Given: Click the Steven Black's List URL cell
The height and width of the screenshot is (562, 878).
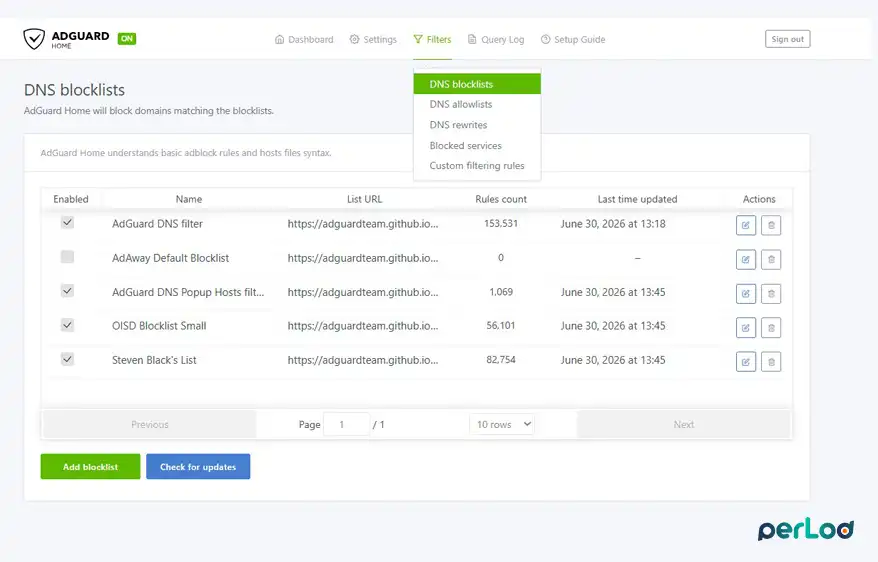Looking at the screenshot, I should pos(363,360).
